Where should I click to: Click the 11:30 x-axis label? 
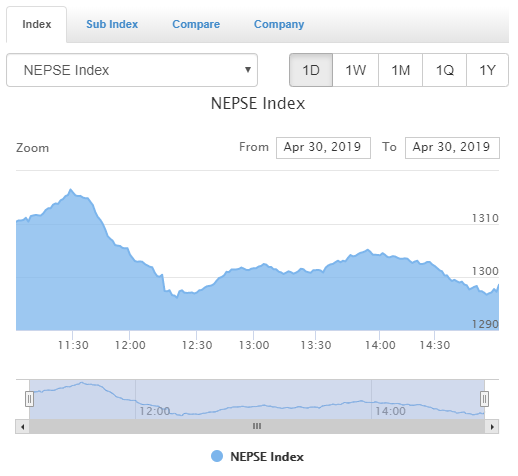point(73,345)
